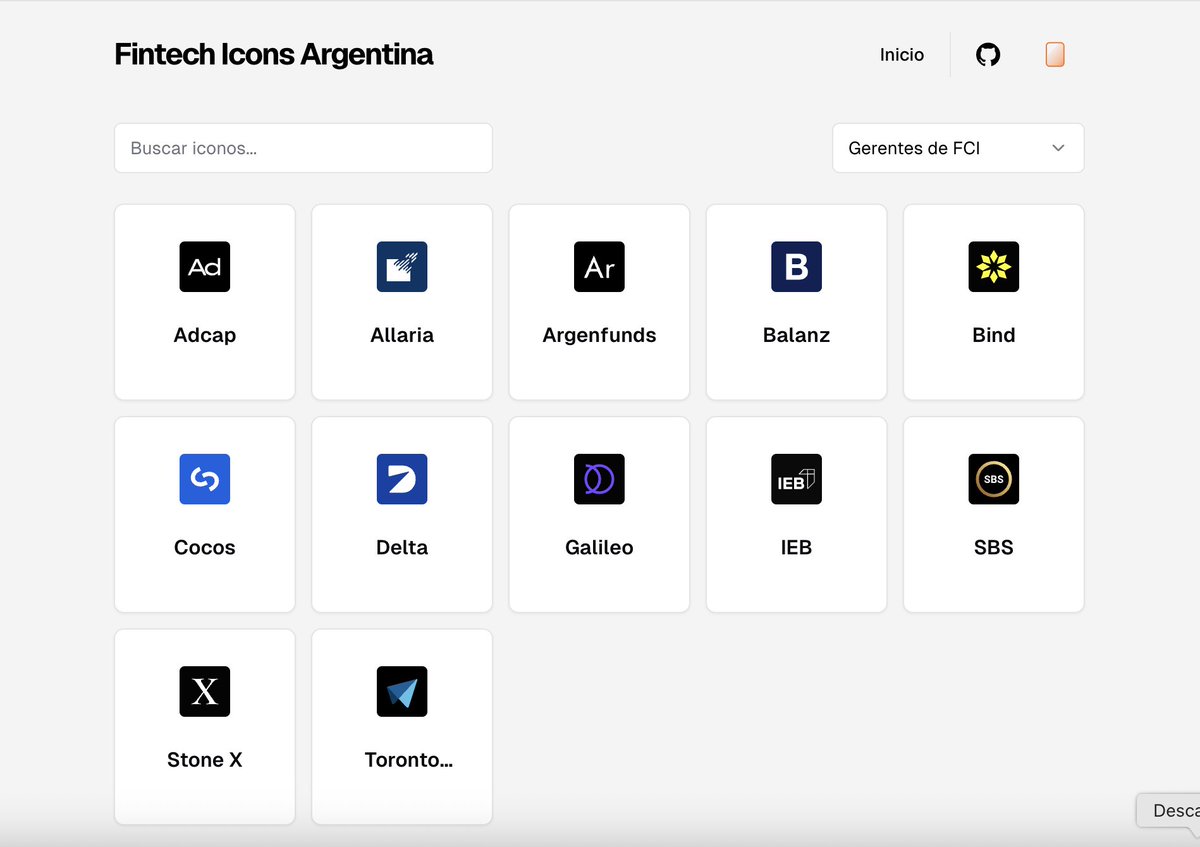1200x847 pixels.
Task: Focus the Buscar iconos search field
Action: tap(303, 148)
